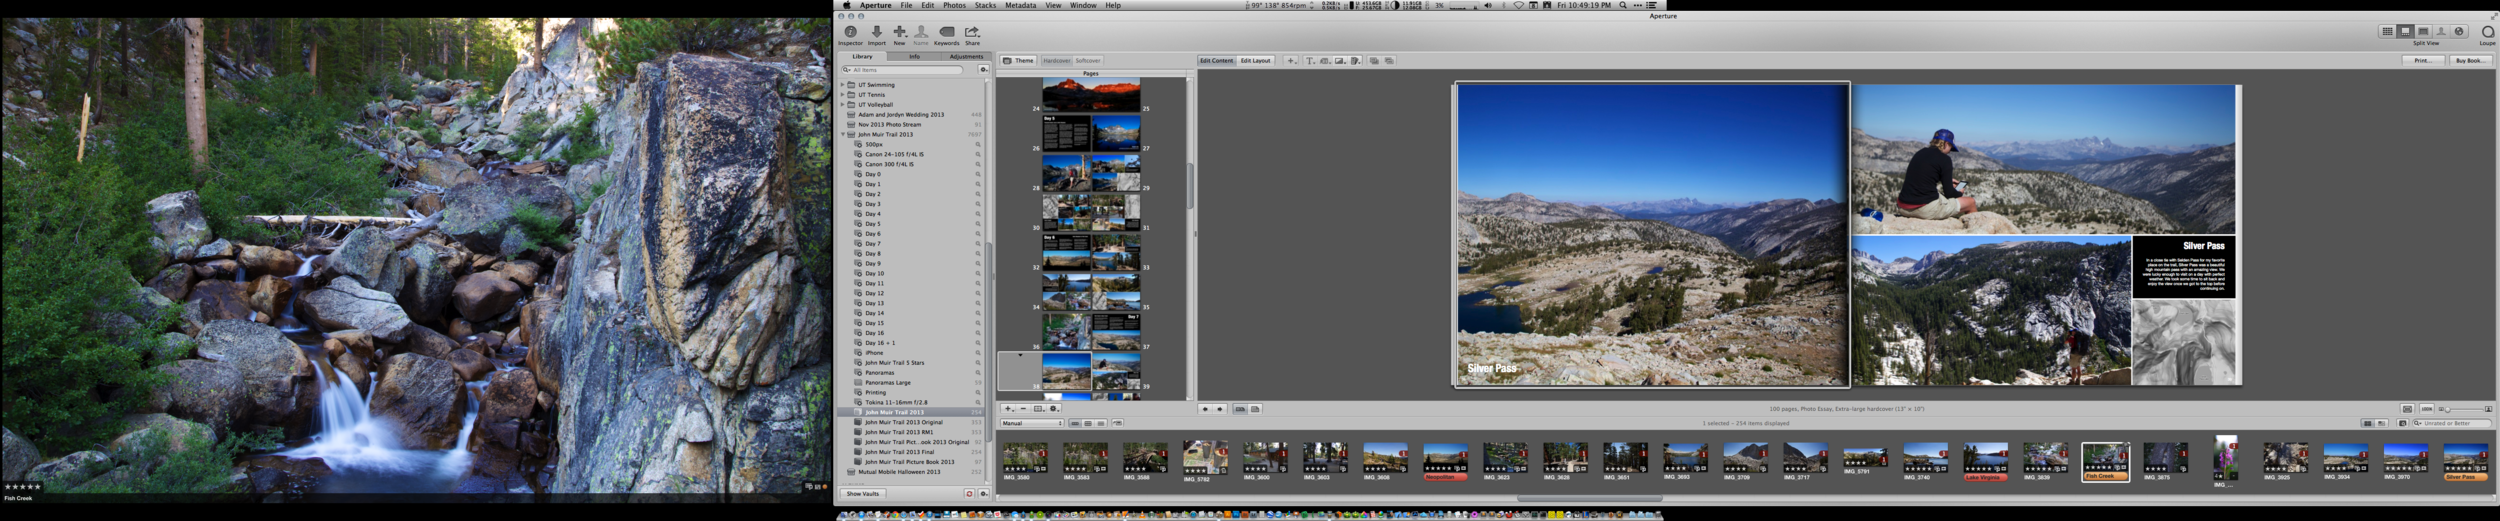
Task: Open the vault action gear menu
Action: click(x=984, y=494)
